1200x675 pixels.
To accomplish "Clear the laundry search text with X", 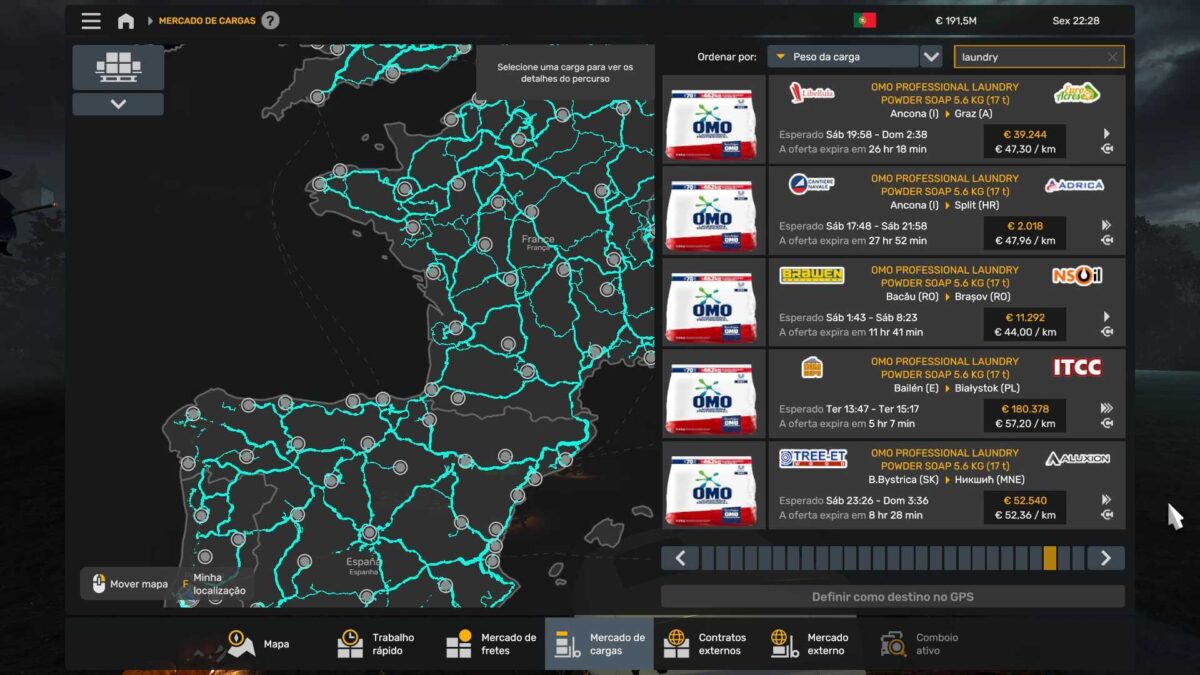I will [1112, 57].
